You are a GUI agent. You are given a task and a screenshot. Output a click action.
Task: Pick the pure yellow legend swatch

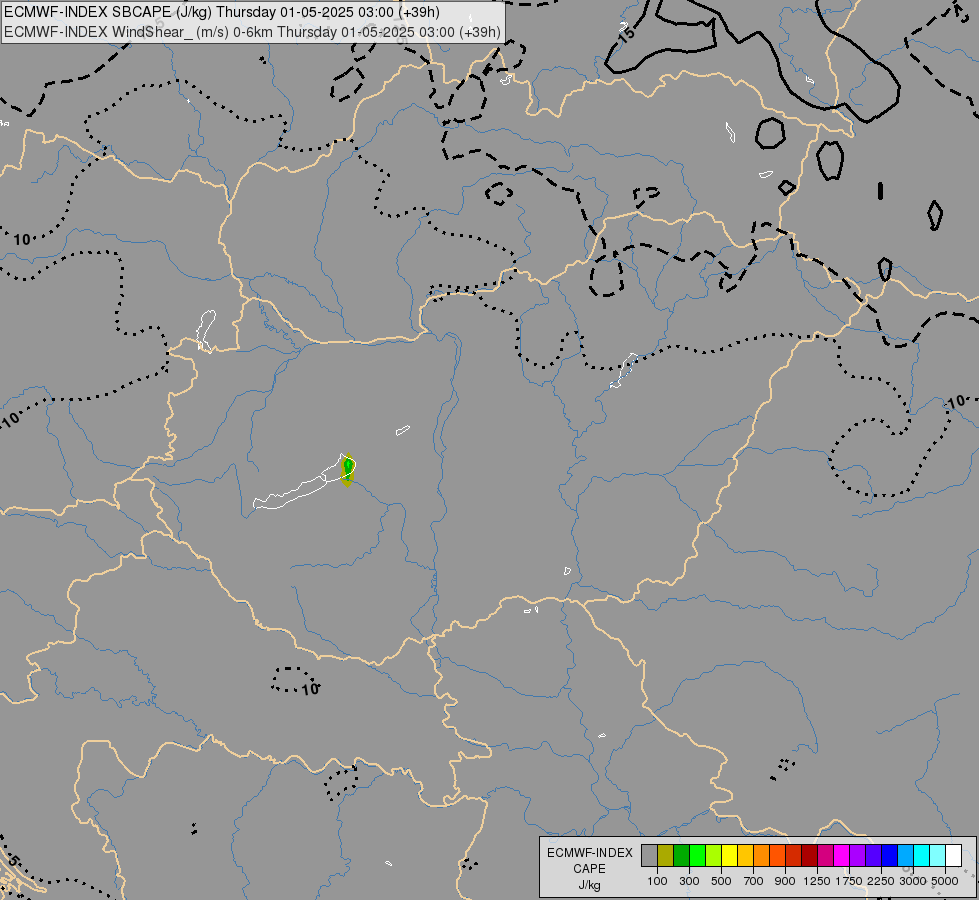pos(729,856)
